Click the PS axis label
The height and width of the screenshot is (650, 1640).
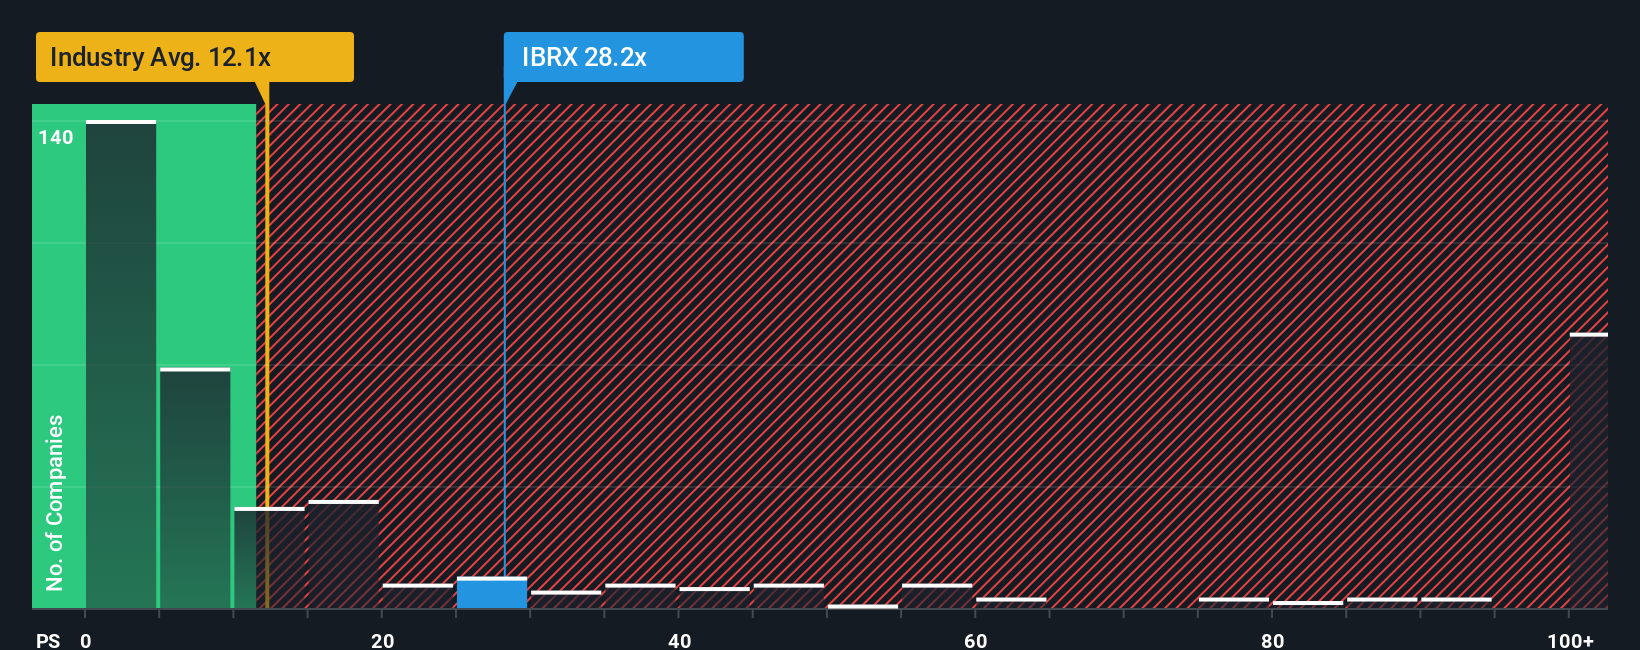[48, 640]
